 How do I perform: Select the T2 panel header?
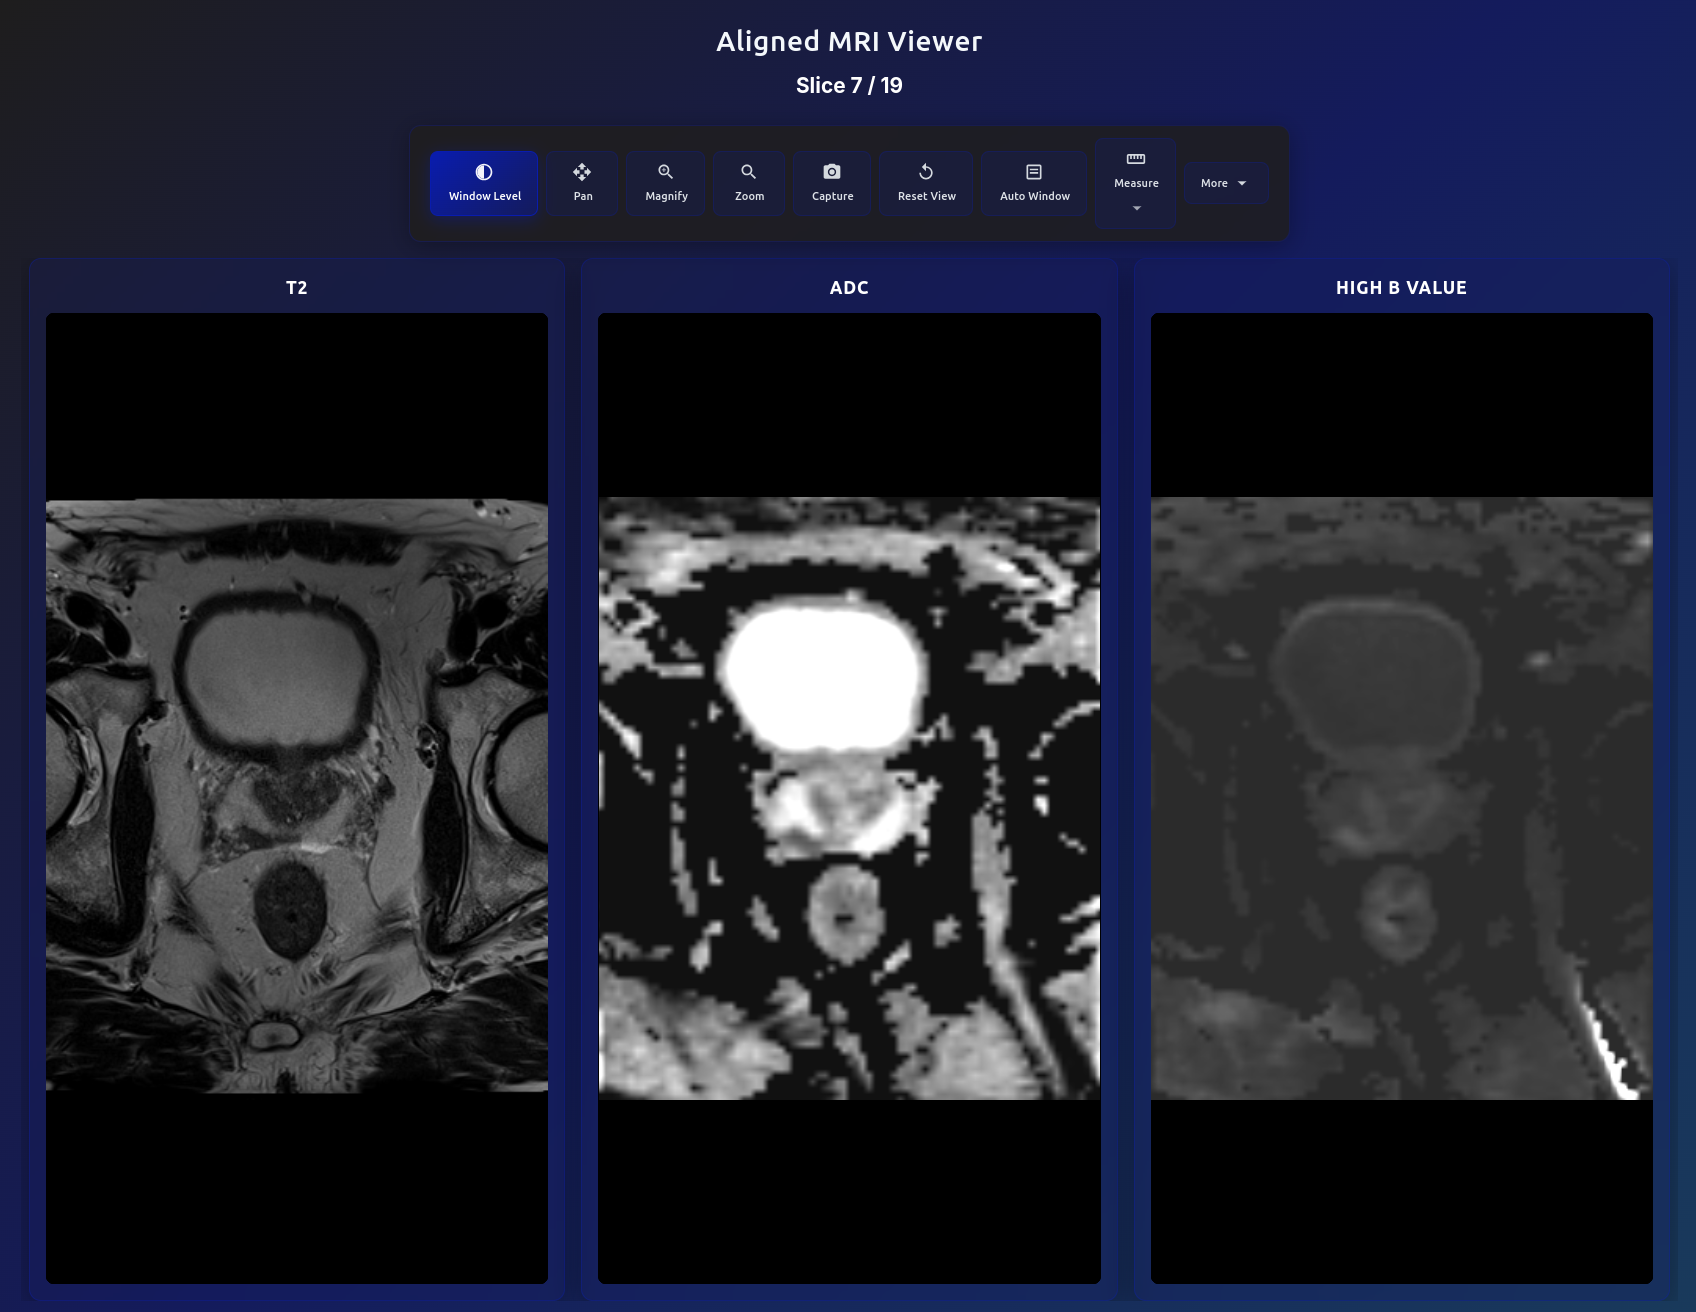(296, 288)
